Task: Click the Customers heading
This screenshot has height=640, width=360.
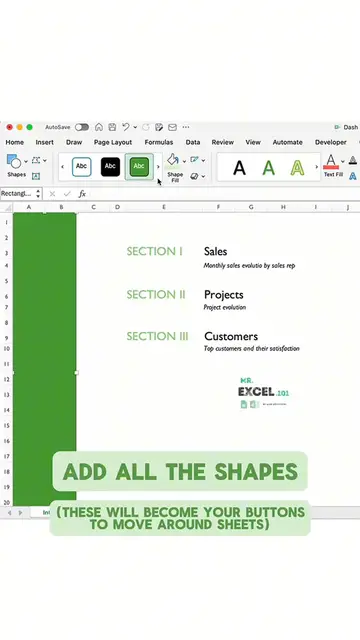Action: point(231,336)
